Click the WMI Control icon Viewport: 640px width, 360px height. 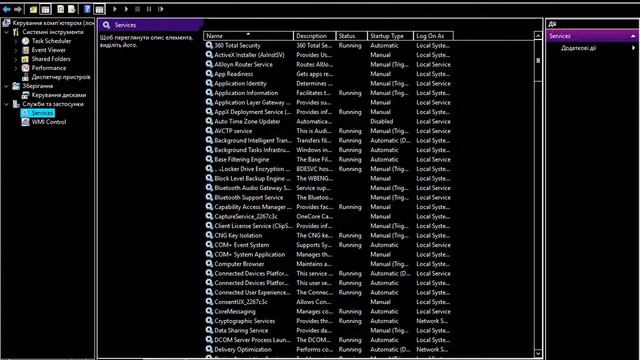pos(25,122)
